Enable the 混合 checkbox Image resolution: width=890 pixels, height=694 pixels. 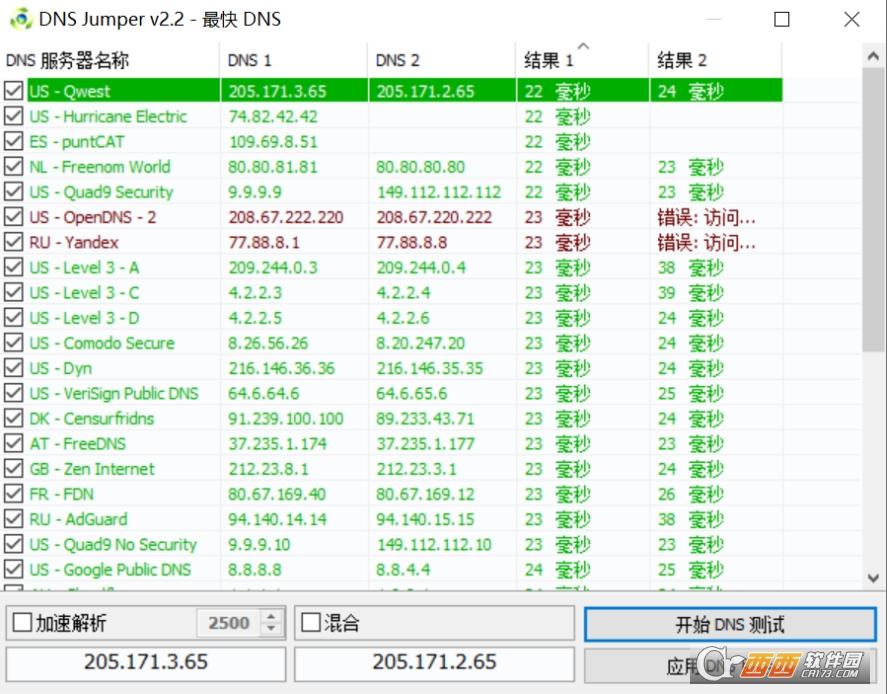pyautogui.click(x=310, y=623)
